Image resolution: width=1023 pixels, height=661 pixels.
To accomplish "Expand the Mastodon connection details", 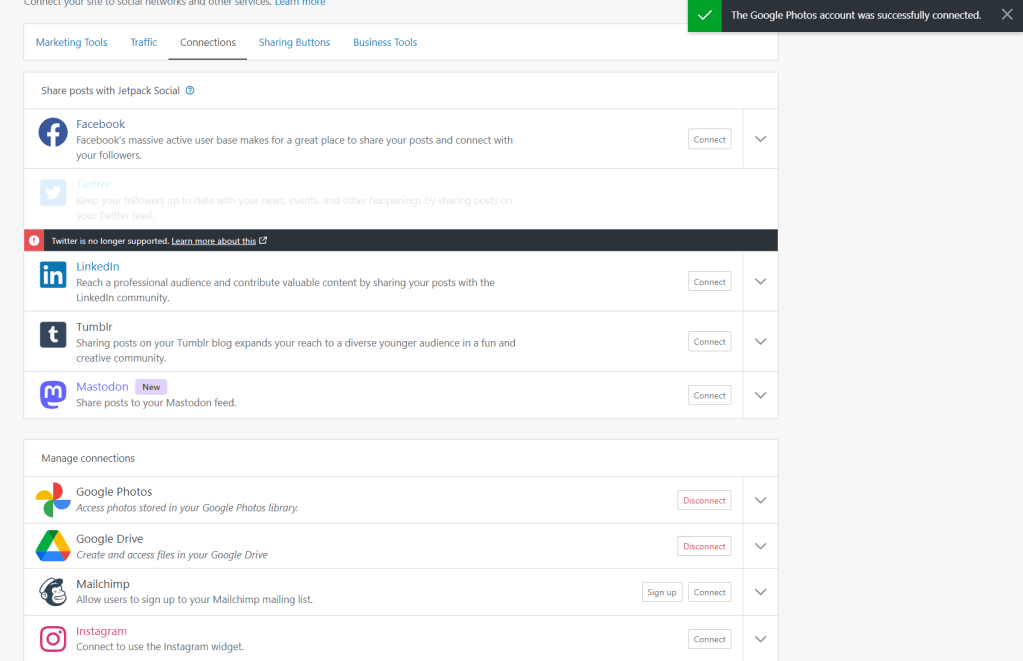I will pyautogui.click(x=760, y=395).
